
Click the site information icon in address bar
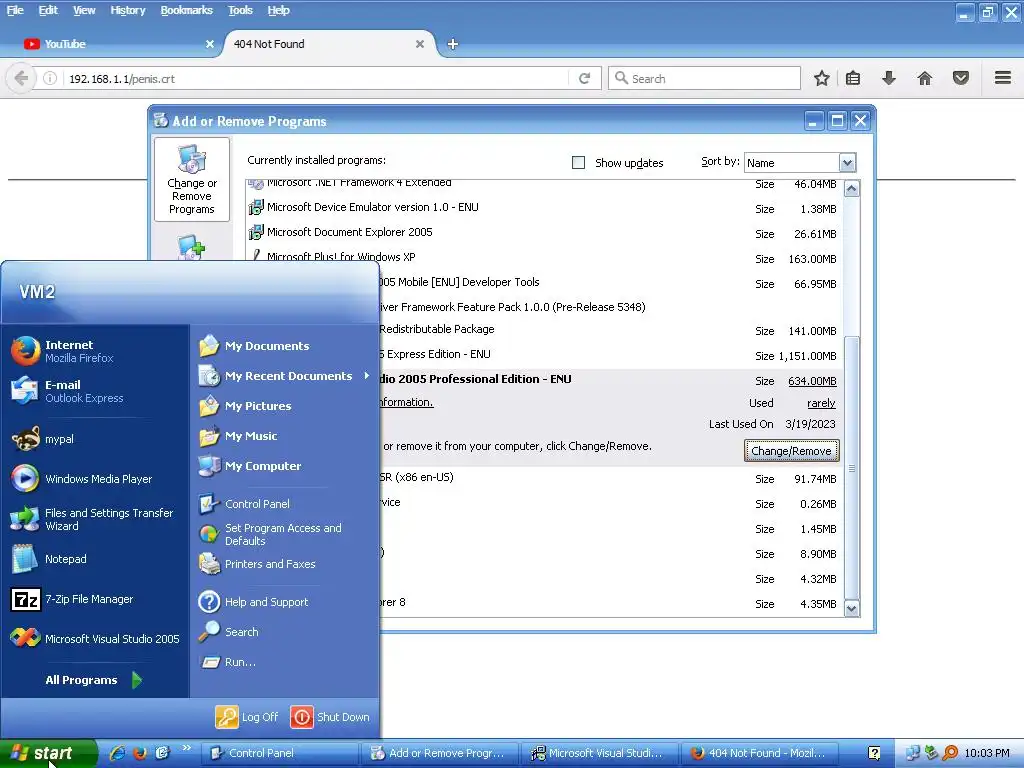point(50,78)
